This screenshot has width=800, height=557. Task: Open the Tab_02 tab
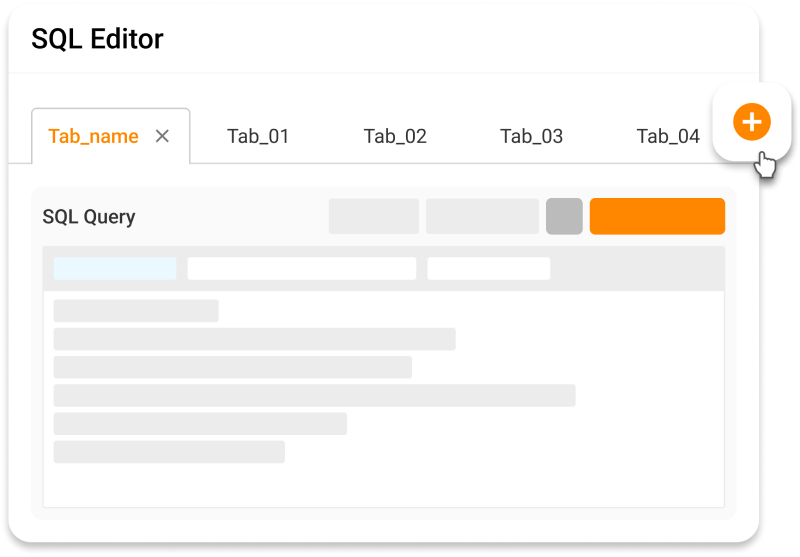[x=395, y=136]
